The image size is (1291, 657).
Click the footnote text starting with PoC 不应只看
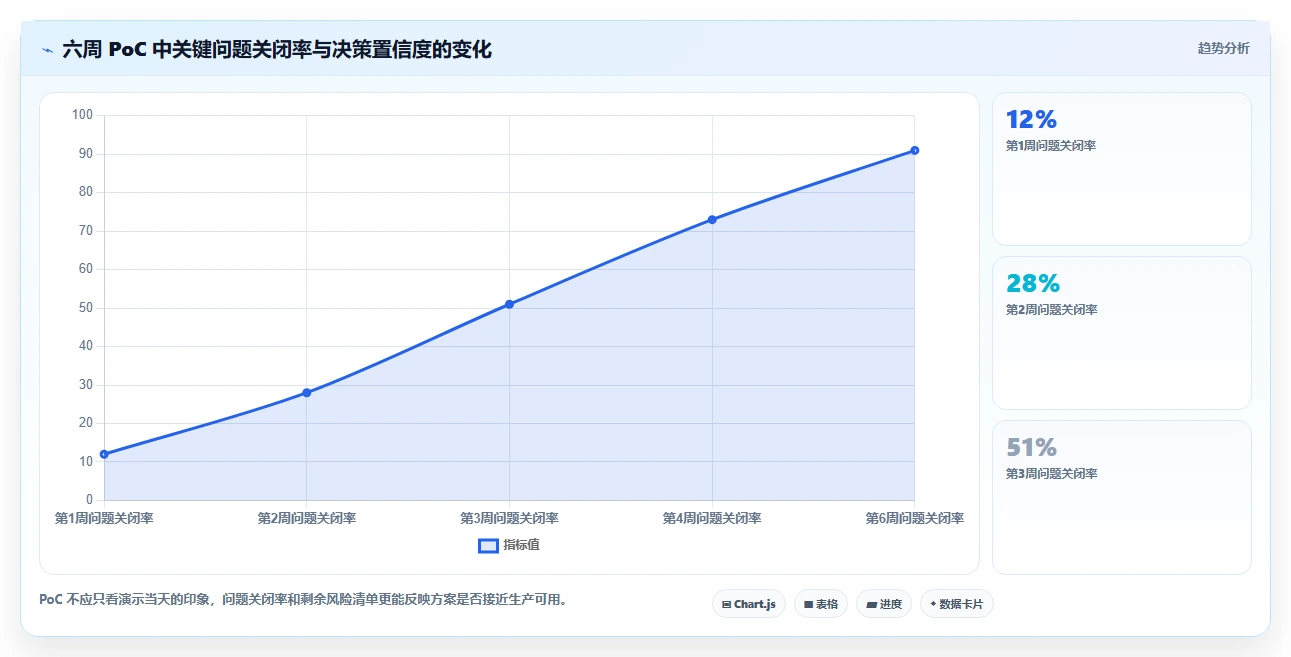(x=303, y=600)
